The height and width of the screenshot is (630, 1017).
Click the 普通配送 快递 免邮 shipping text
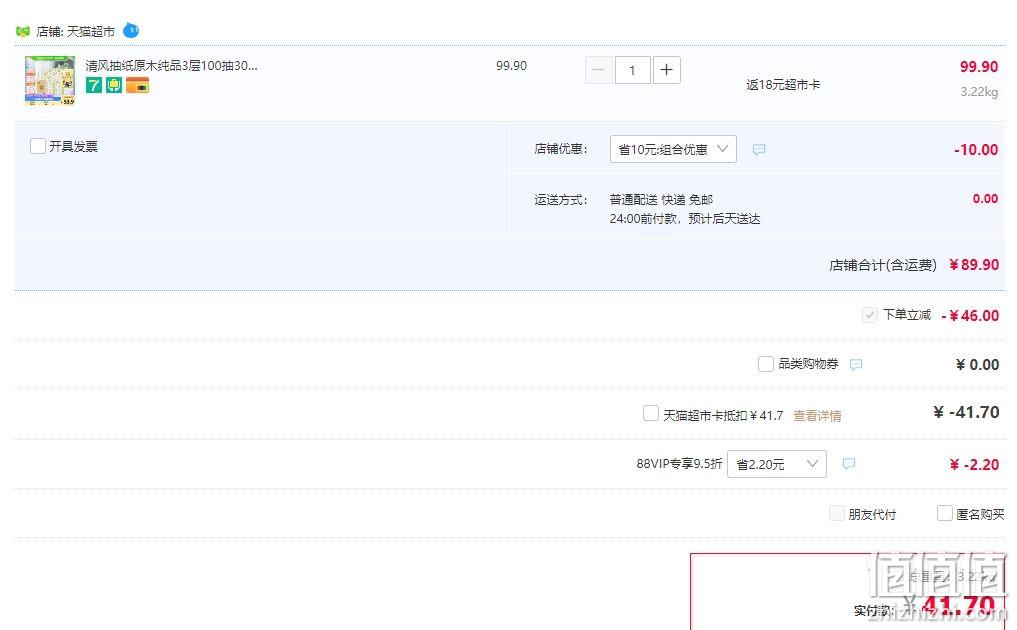(661, 199)
